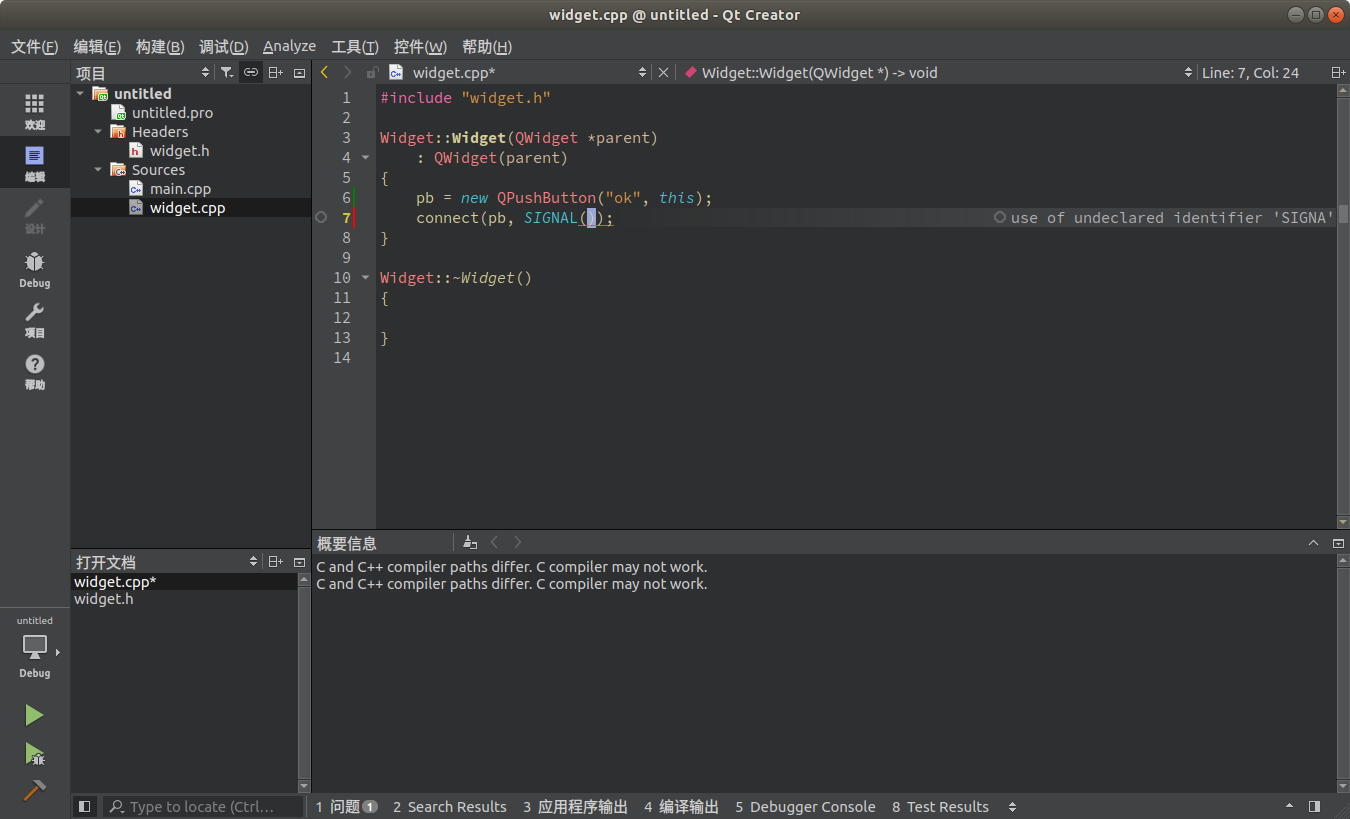Viewport: 1350px width, 819px height.
Task: Fold the destructor block at line 10
Action: pos(365,277)
